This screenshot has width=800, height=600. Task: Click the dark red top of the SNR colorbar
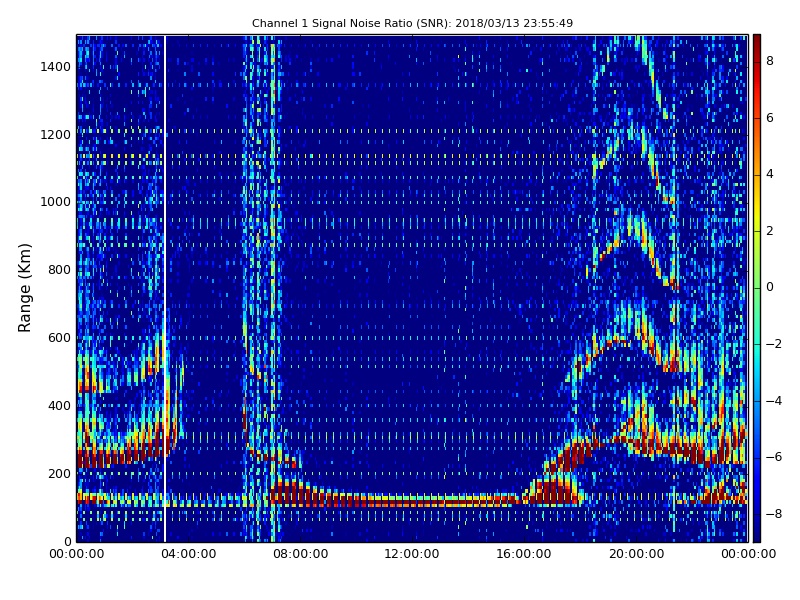(757, 43)
